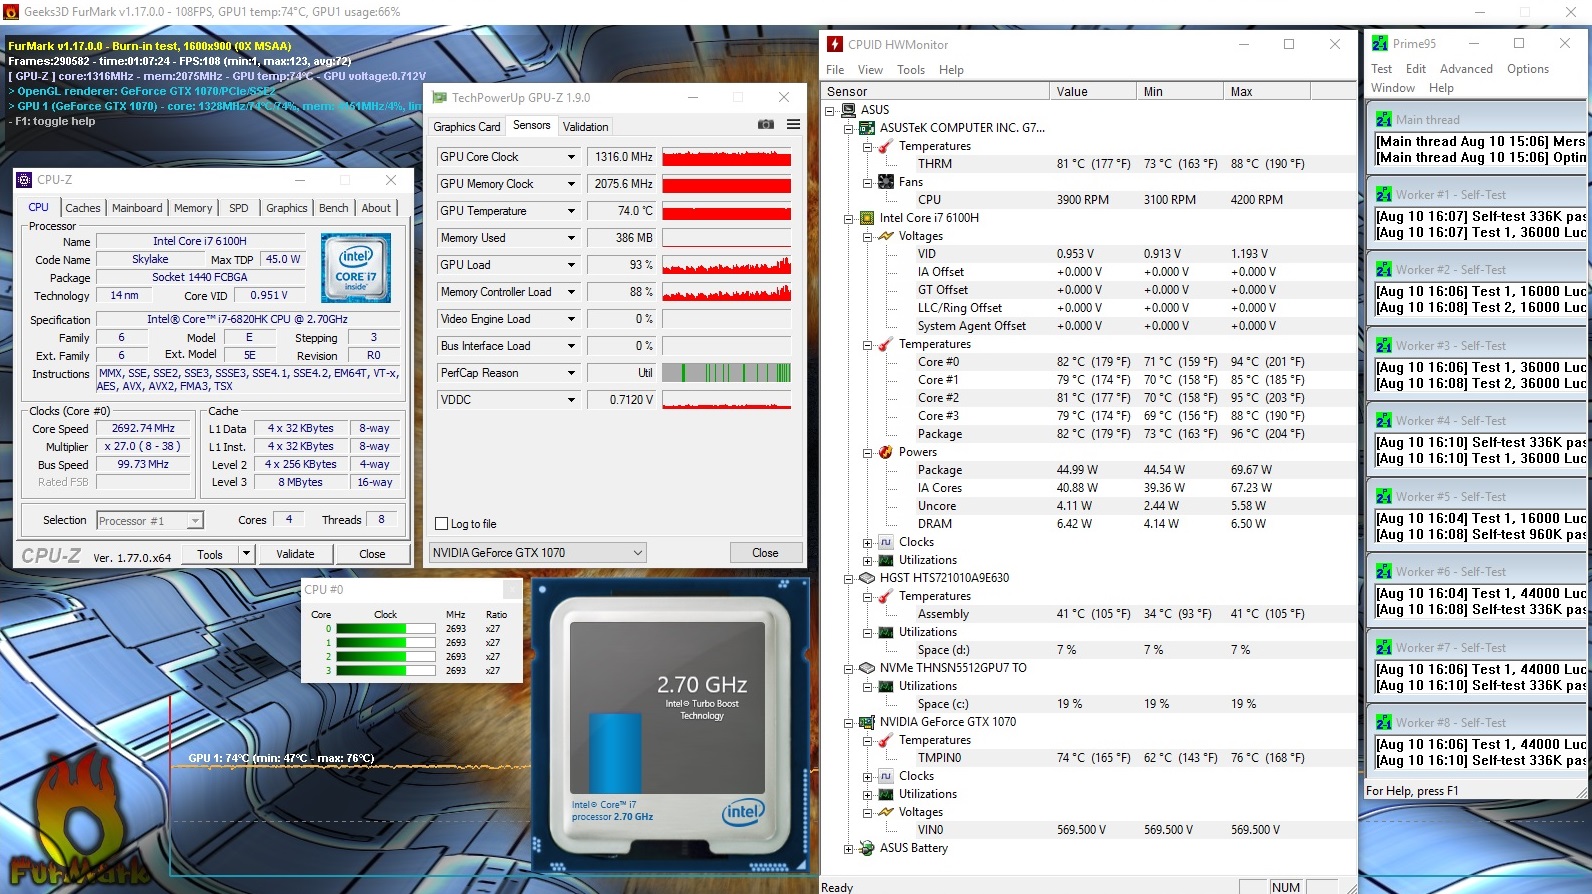The width and height of the screenshot is (1592, 894).
Task: Click the HGST hard drive tree icon
Action: click(867, 578)
